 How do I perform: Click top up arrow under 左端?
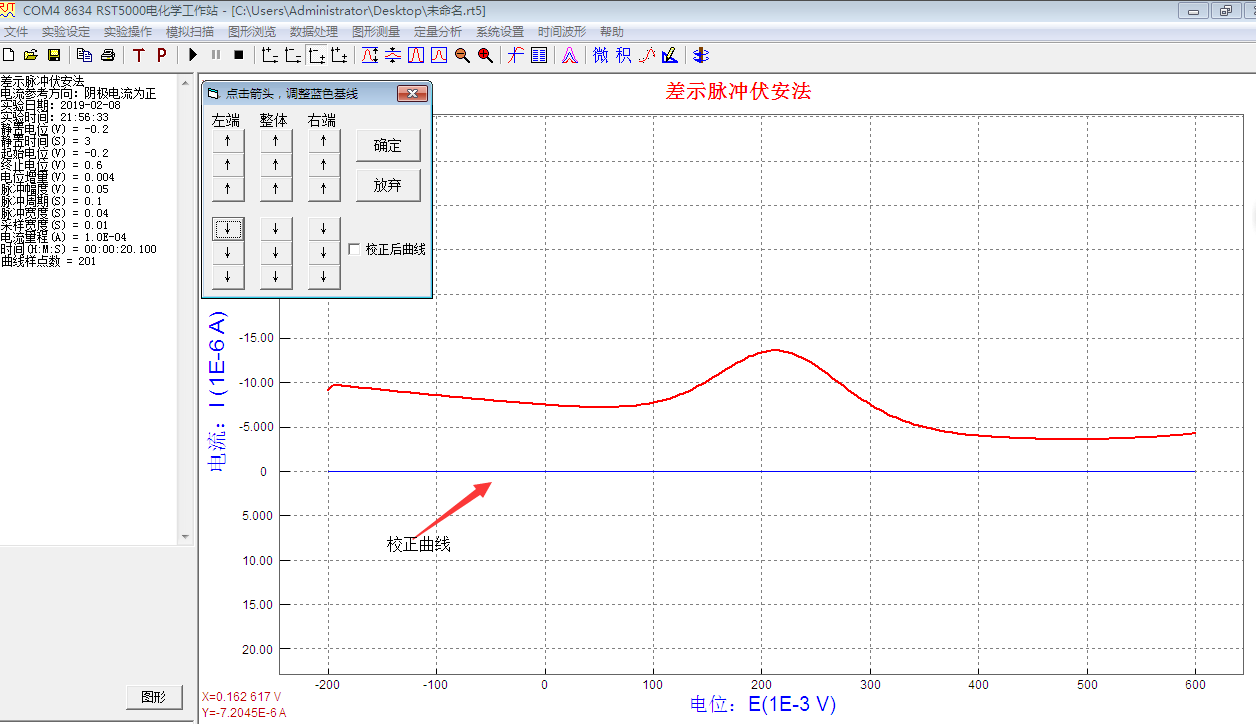(x=228, y=141)
